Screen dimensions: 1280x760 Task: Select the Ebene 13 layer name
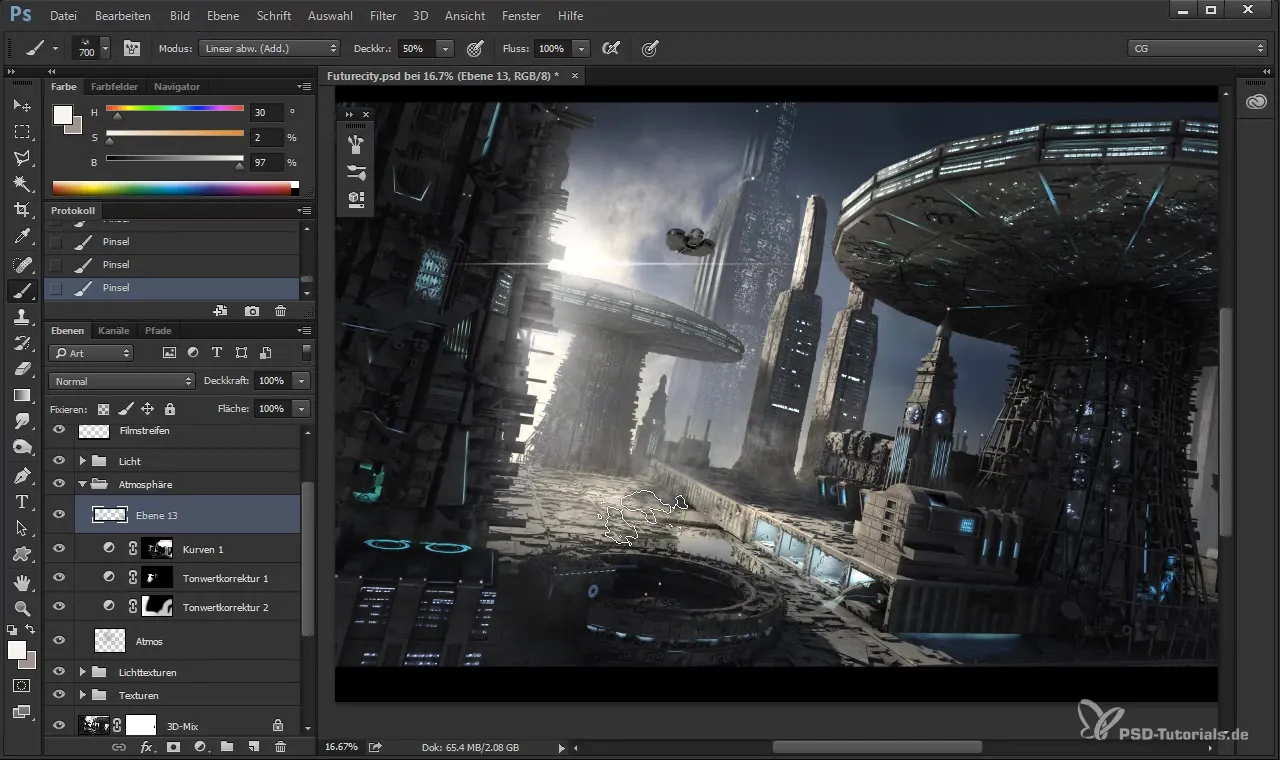point(157,515)
